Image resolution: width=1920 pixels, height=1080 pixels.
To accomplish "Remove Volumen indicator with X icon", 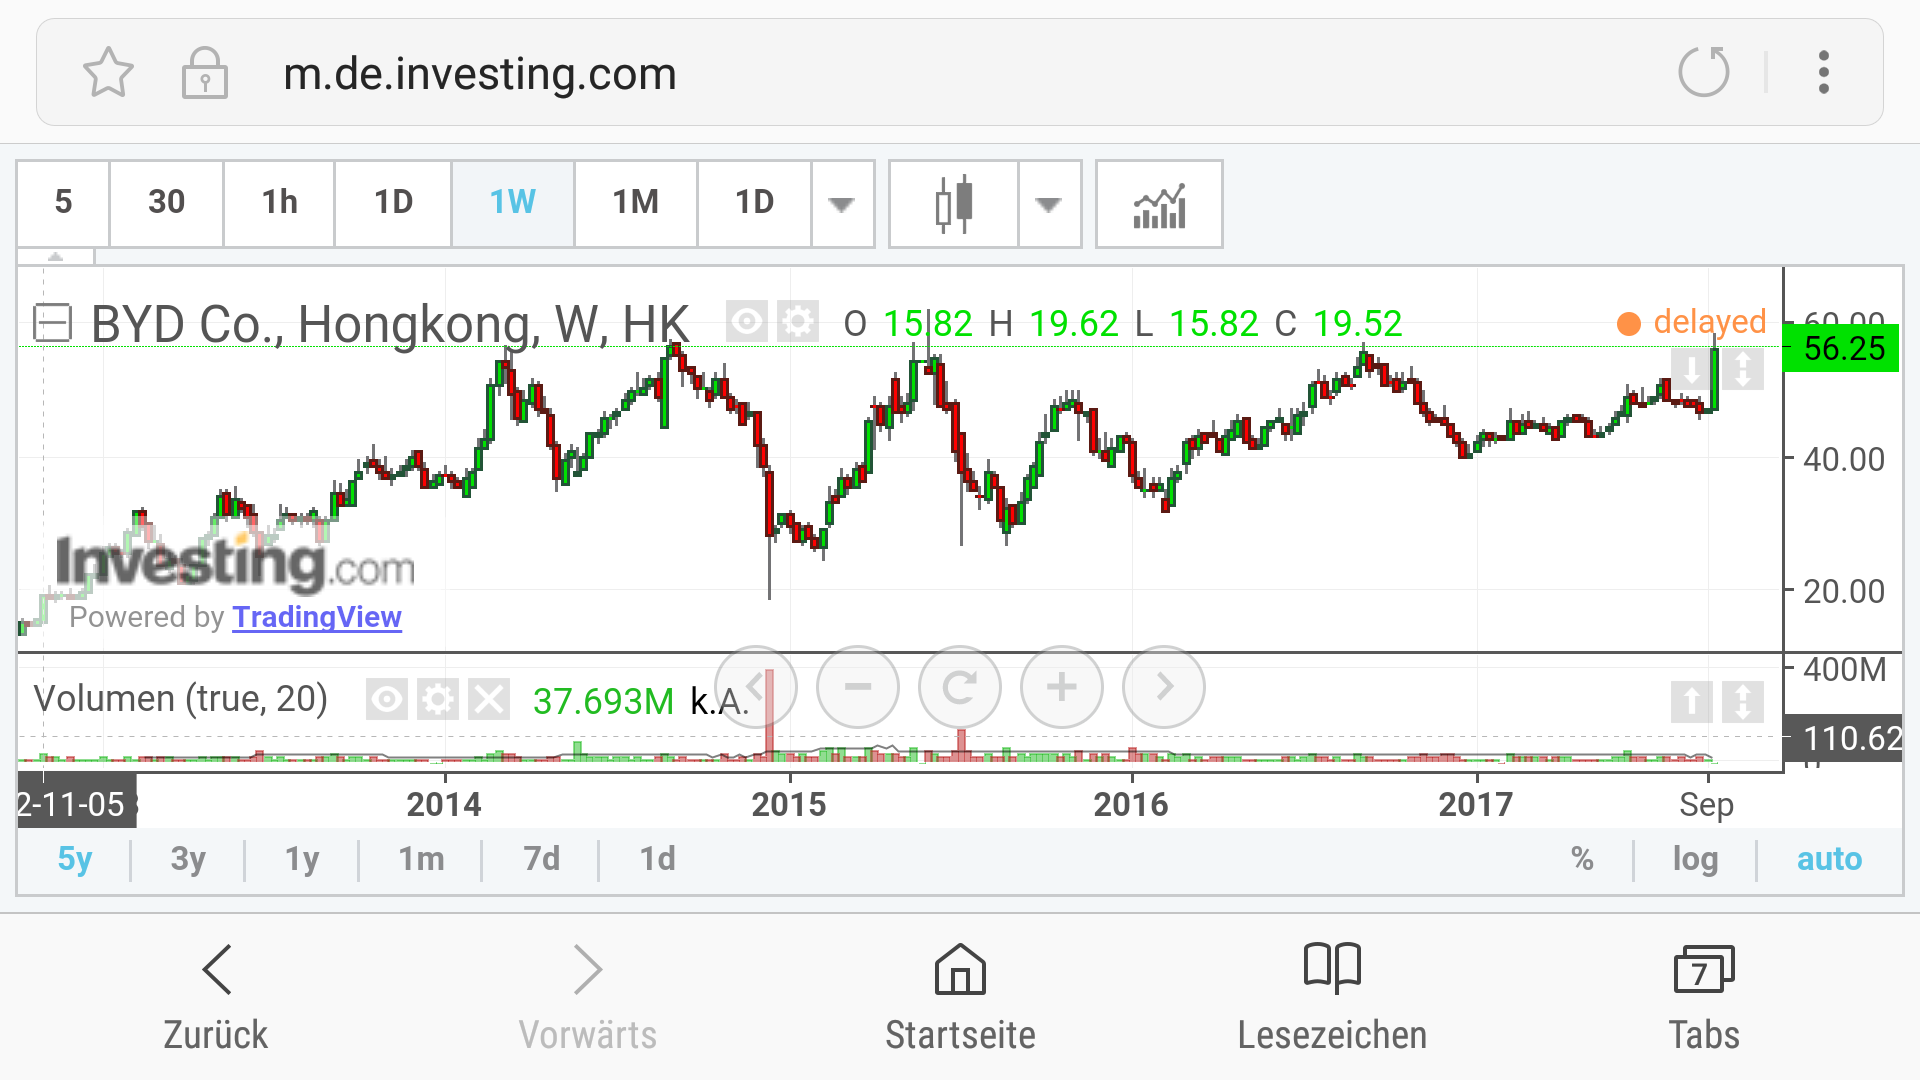I will [489, 699].
